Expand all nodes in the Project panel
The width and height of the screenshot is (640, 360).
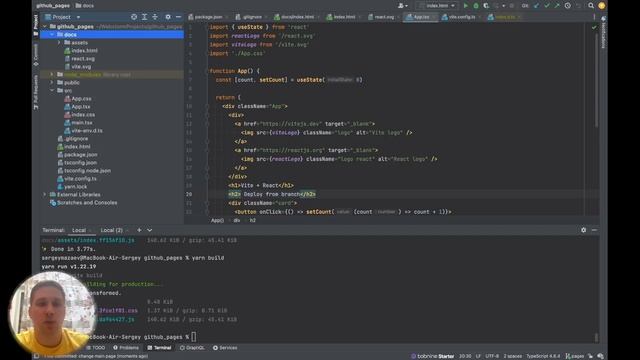(x=144, y=17)
